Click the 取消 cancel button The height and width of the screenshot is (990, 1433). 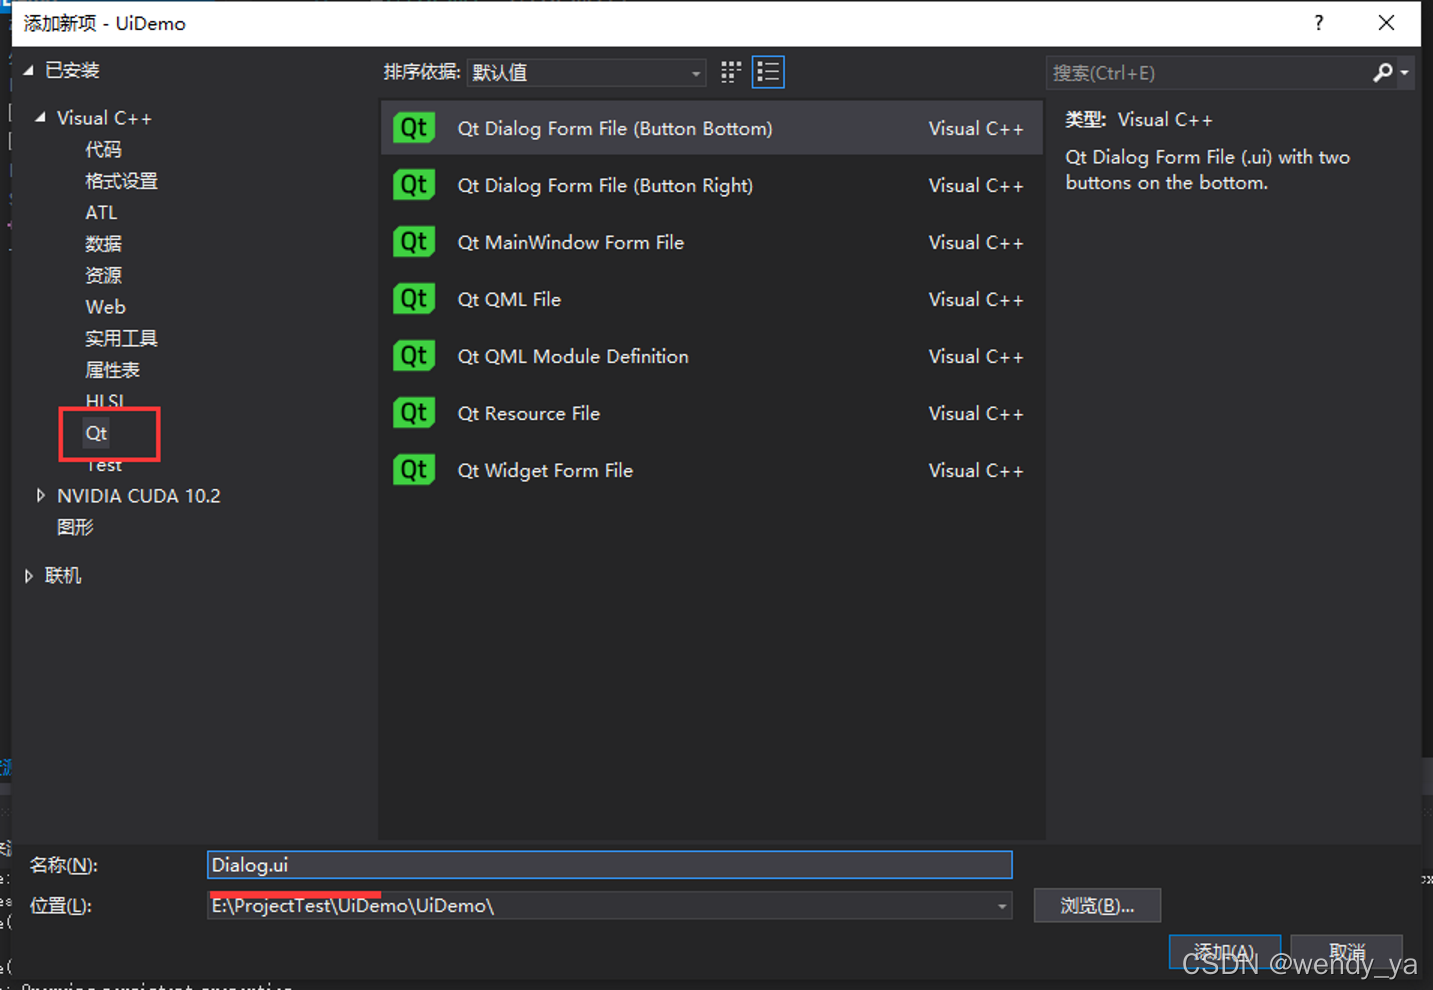pos(1347,952)
